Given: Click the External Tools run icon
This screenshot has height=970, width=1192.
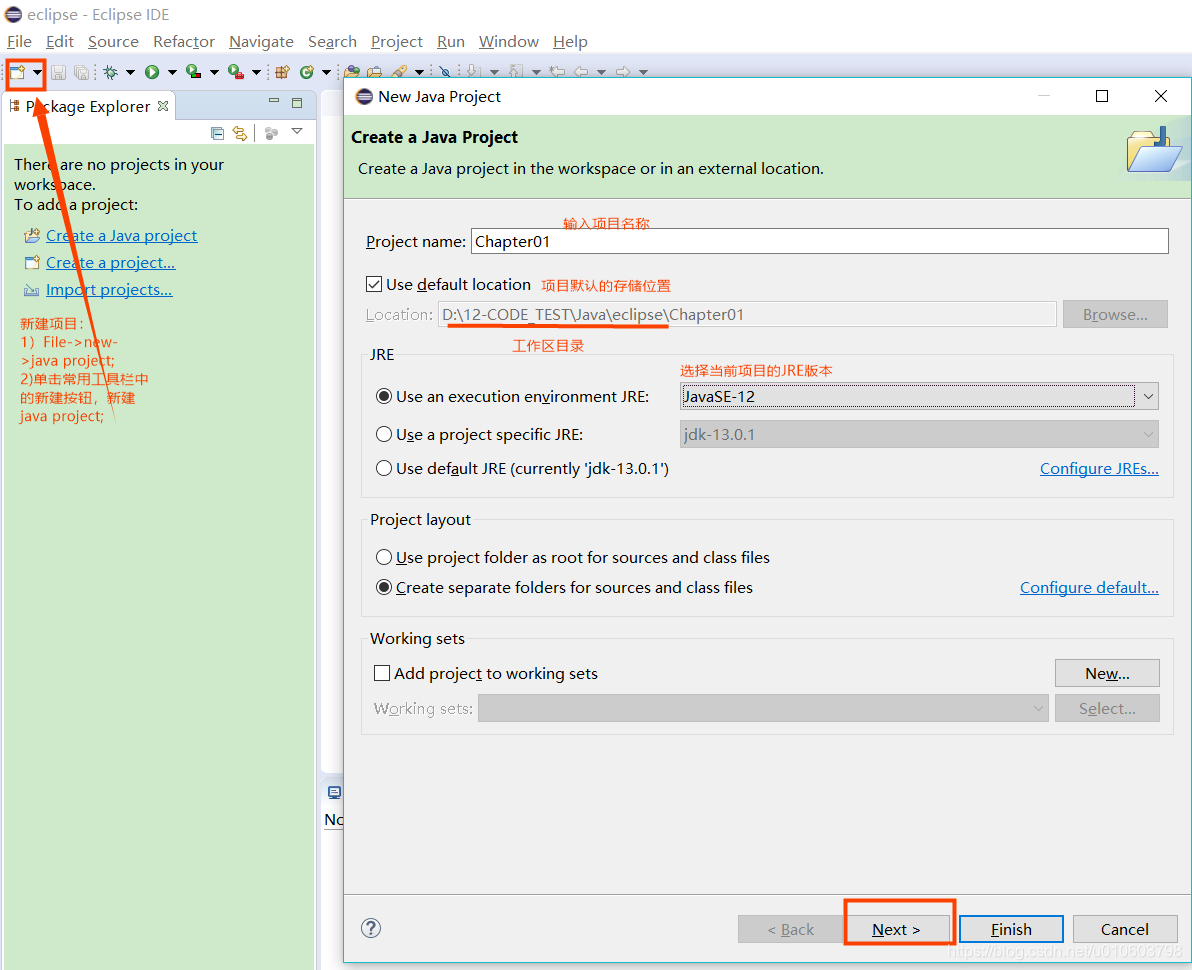Looking at the screenshot, I should click(236, 72).
